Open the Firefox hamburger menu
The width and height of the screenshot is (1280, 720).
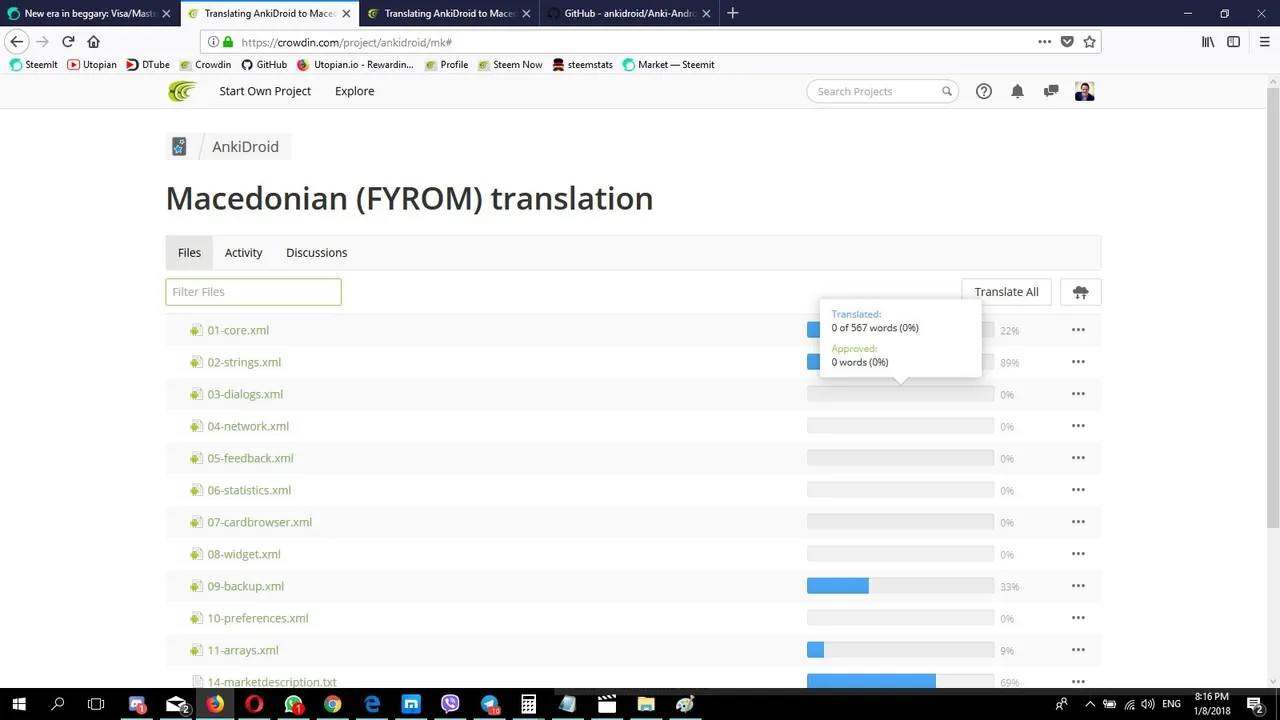(x=1264, y=42)
